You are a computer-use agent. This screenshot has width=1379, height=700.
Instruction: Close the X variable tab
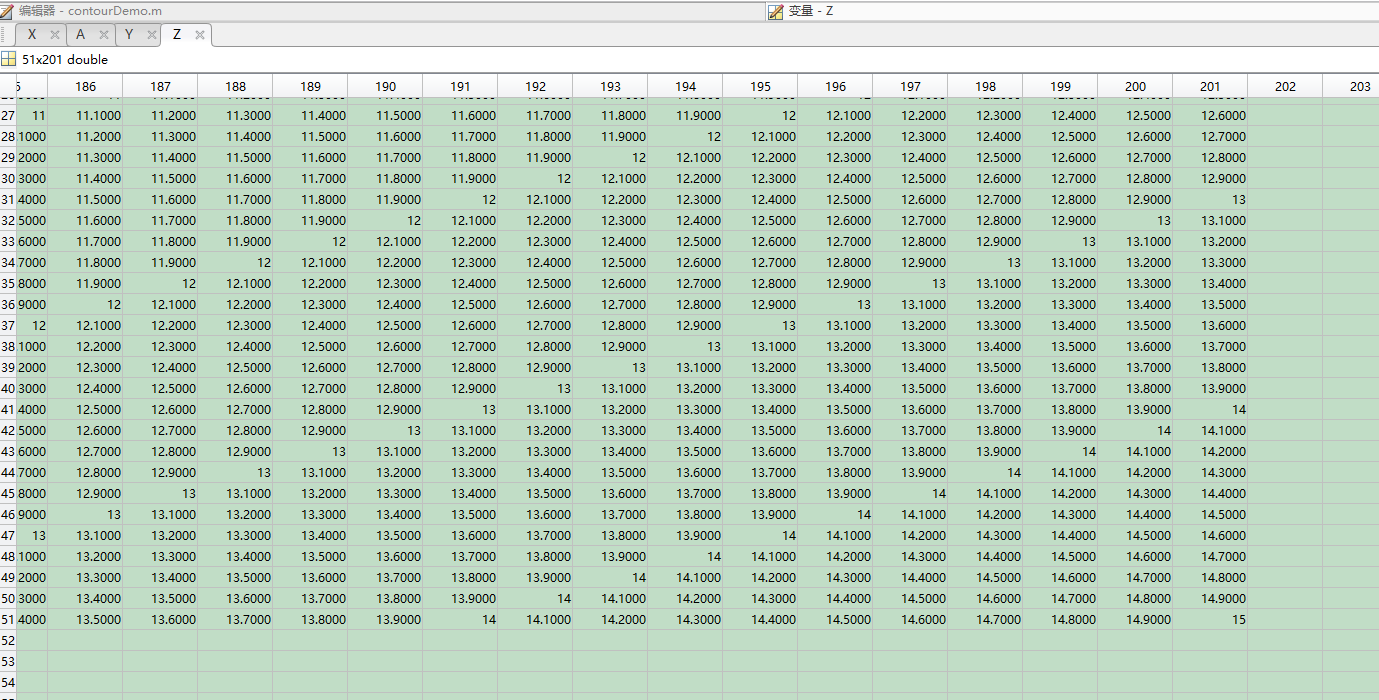click(x=54, y=34)
